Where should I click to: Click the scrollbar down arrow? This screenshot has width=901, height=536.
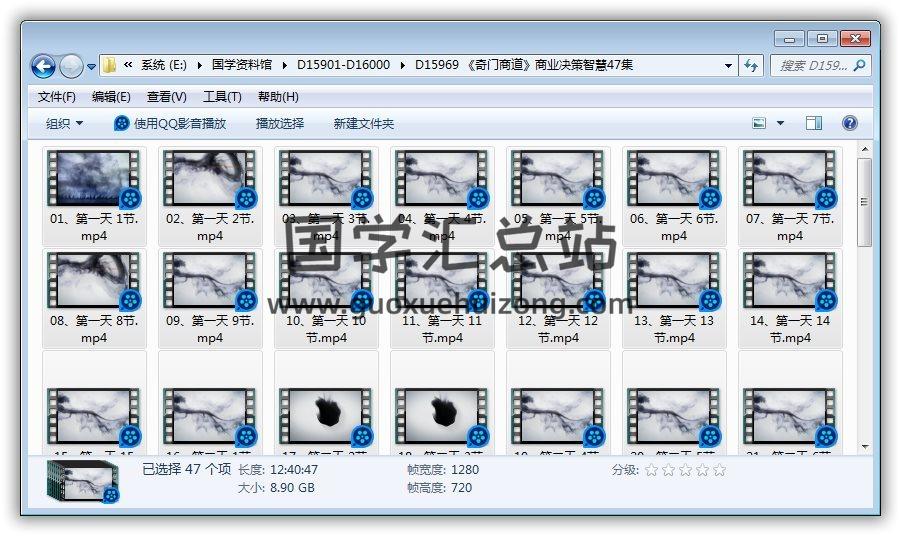(x=864, y=447)
